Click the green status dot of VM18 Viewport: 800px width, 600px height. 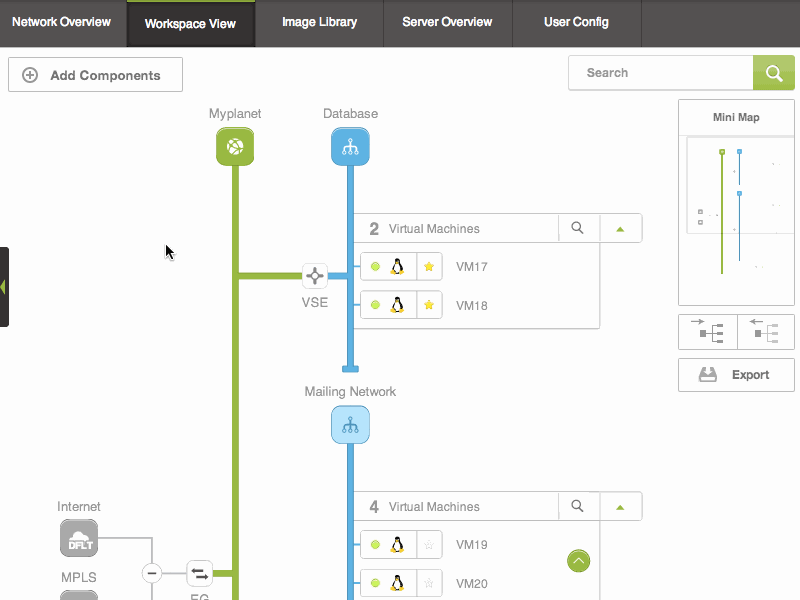pyautogui.click(x=376, y=305)
